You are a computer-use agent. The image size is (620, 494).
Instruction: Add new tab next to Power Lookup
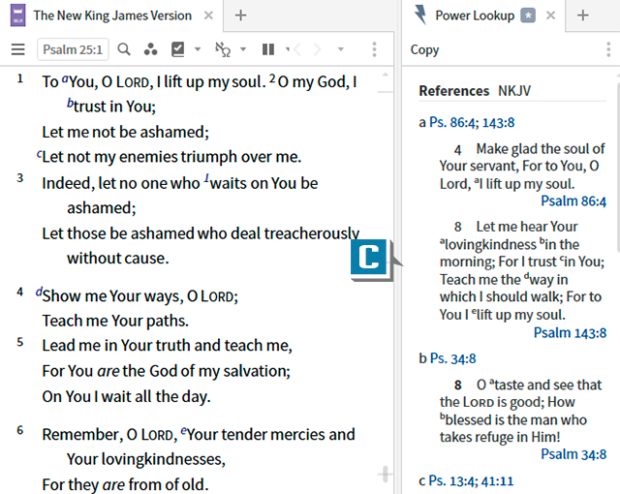tap(583, 16)
